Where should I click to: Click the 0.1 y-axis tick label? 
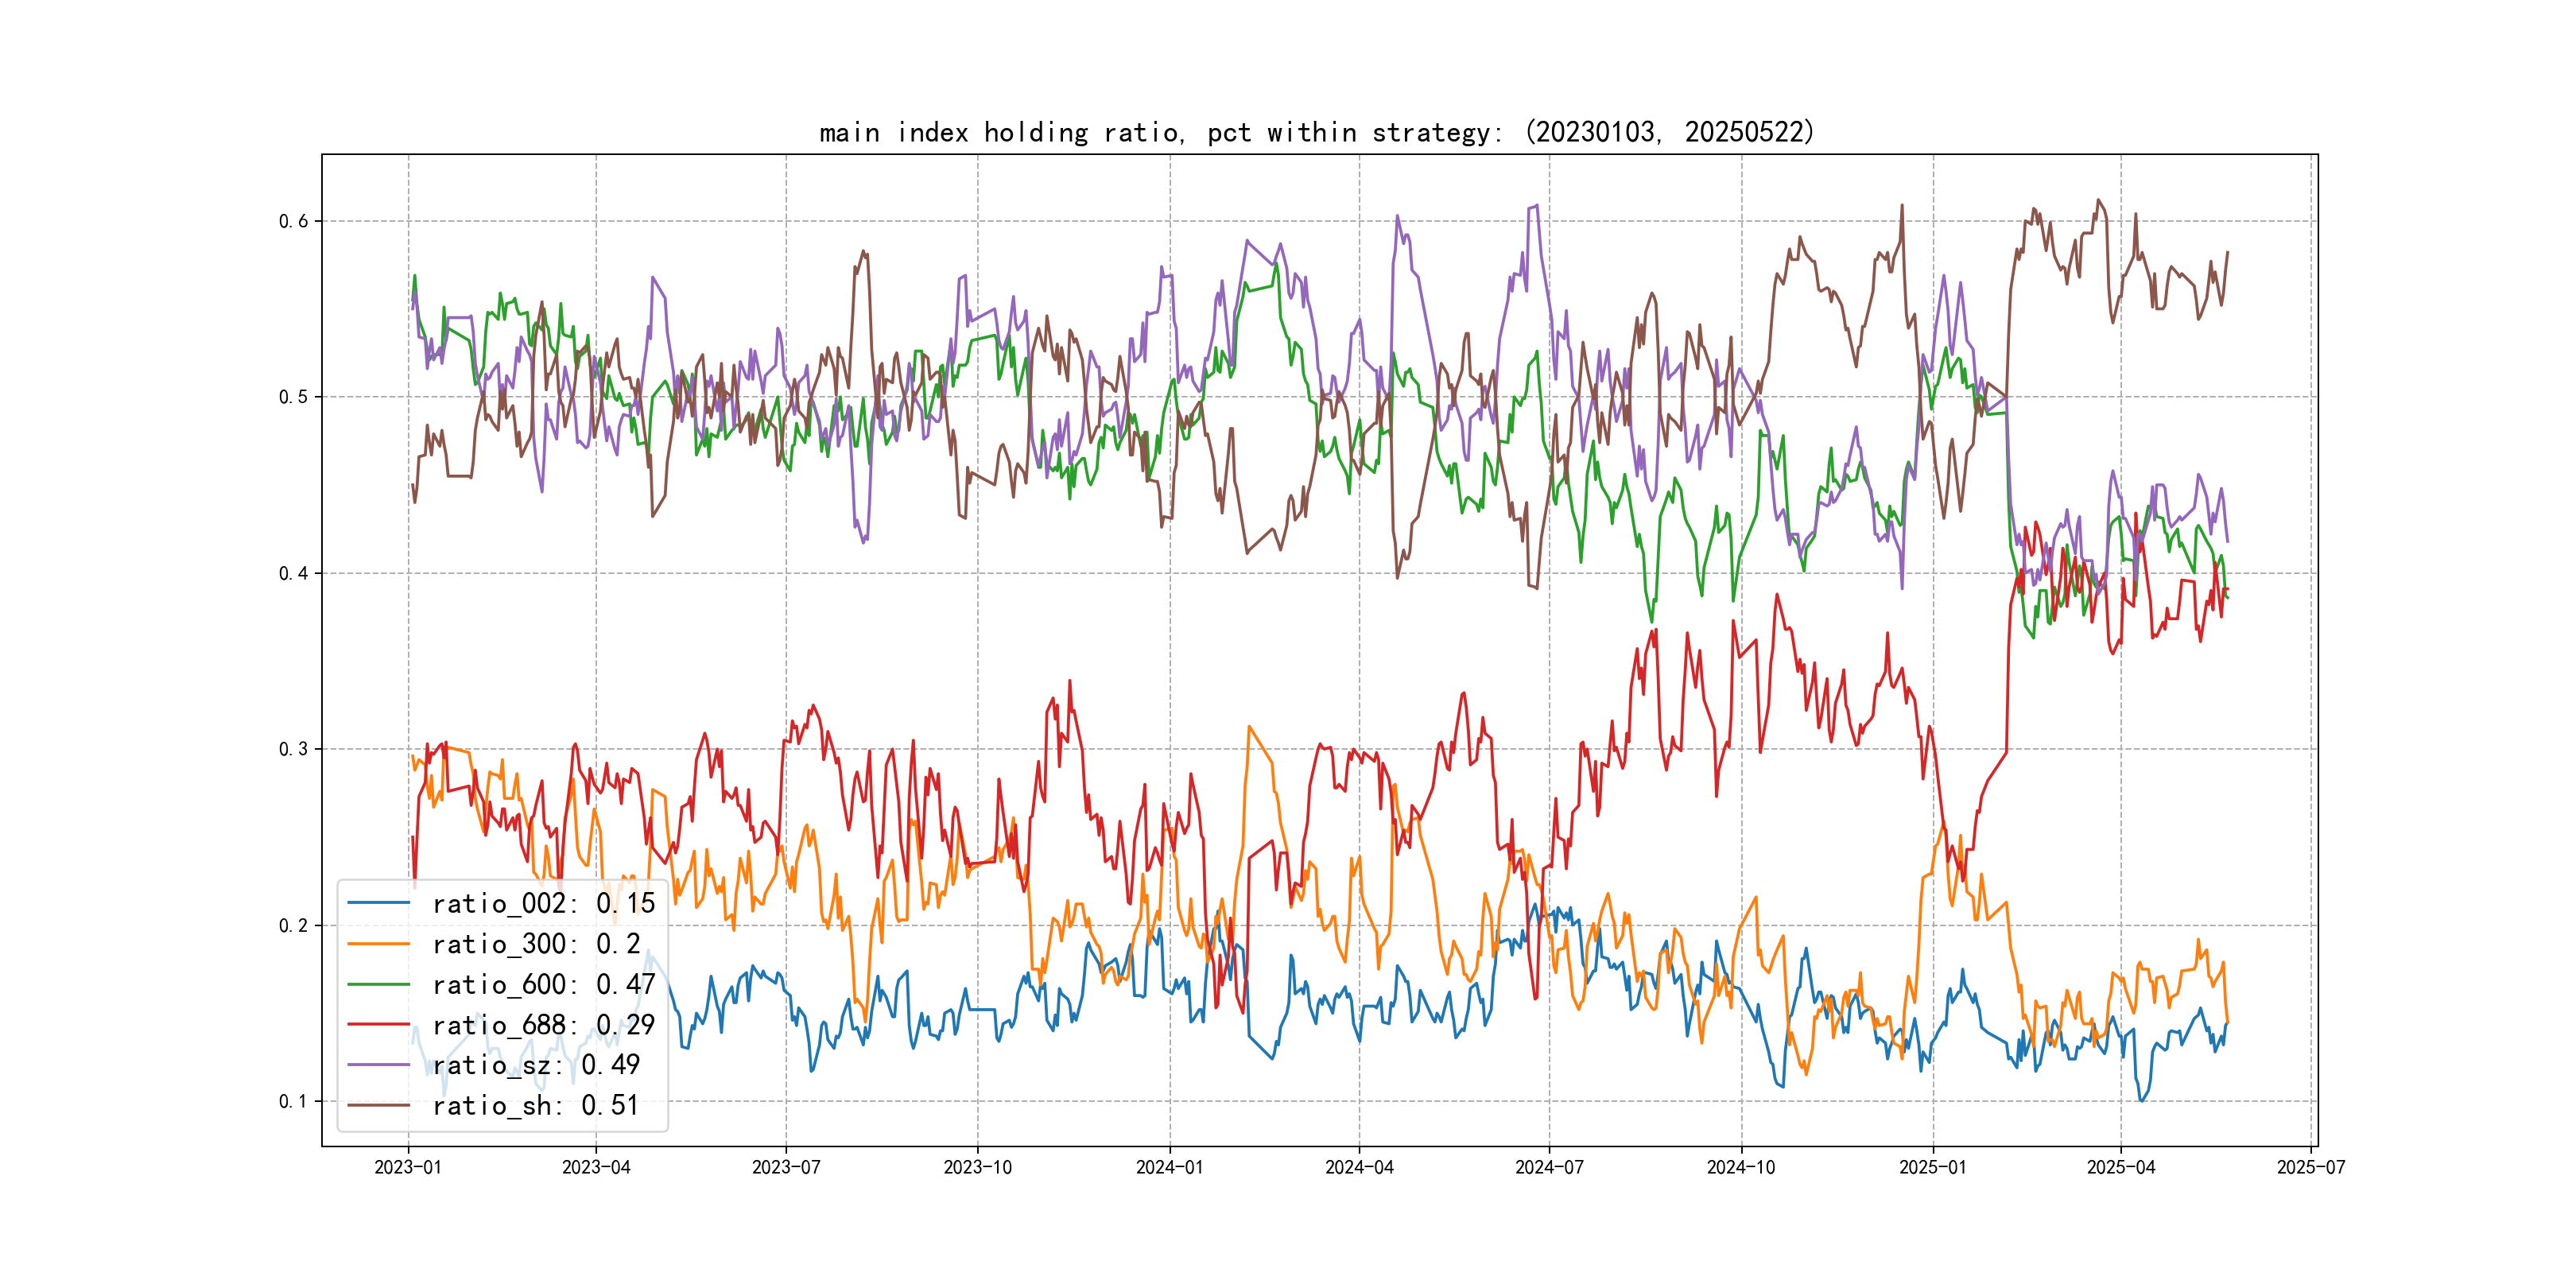point(293,1101)
